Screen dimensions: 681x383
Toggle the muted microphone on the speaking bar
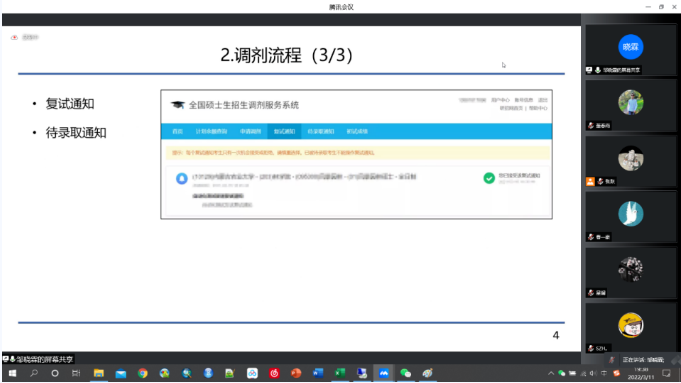point(612,360)
